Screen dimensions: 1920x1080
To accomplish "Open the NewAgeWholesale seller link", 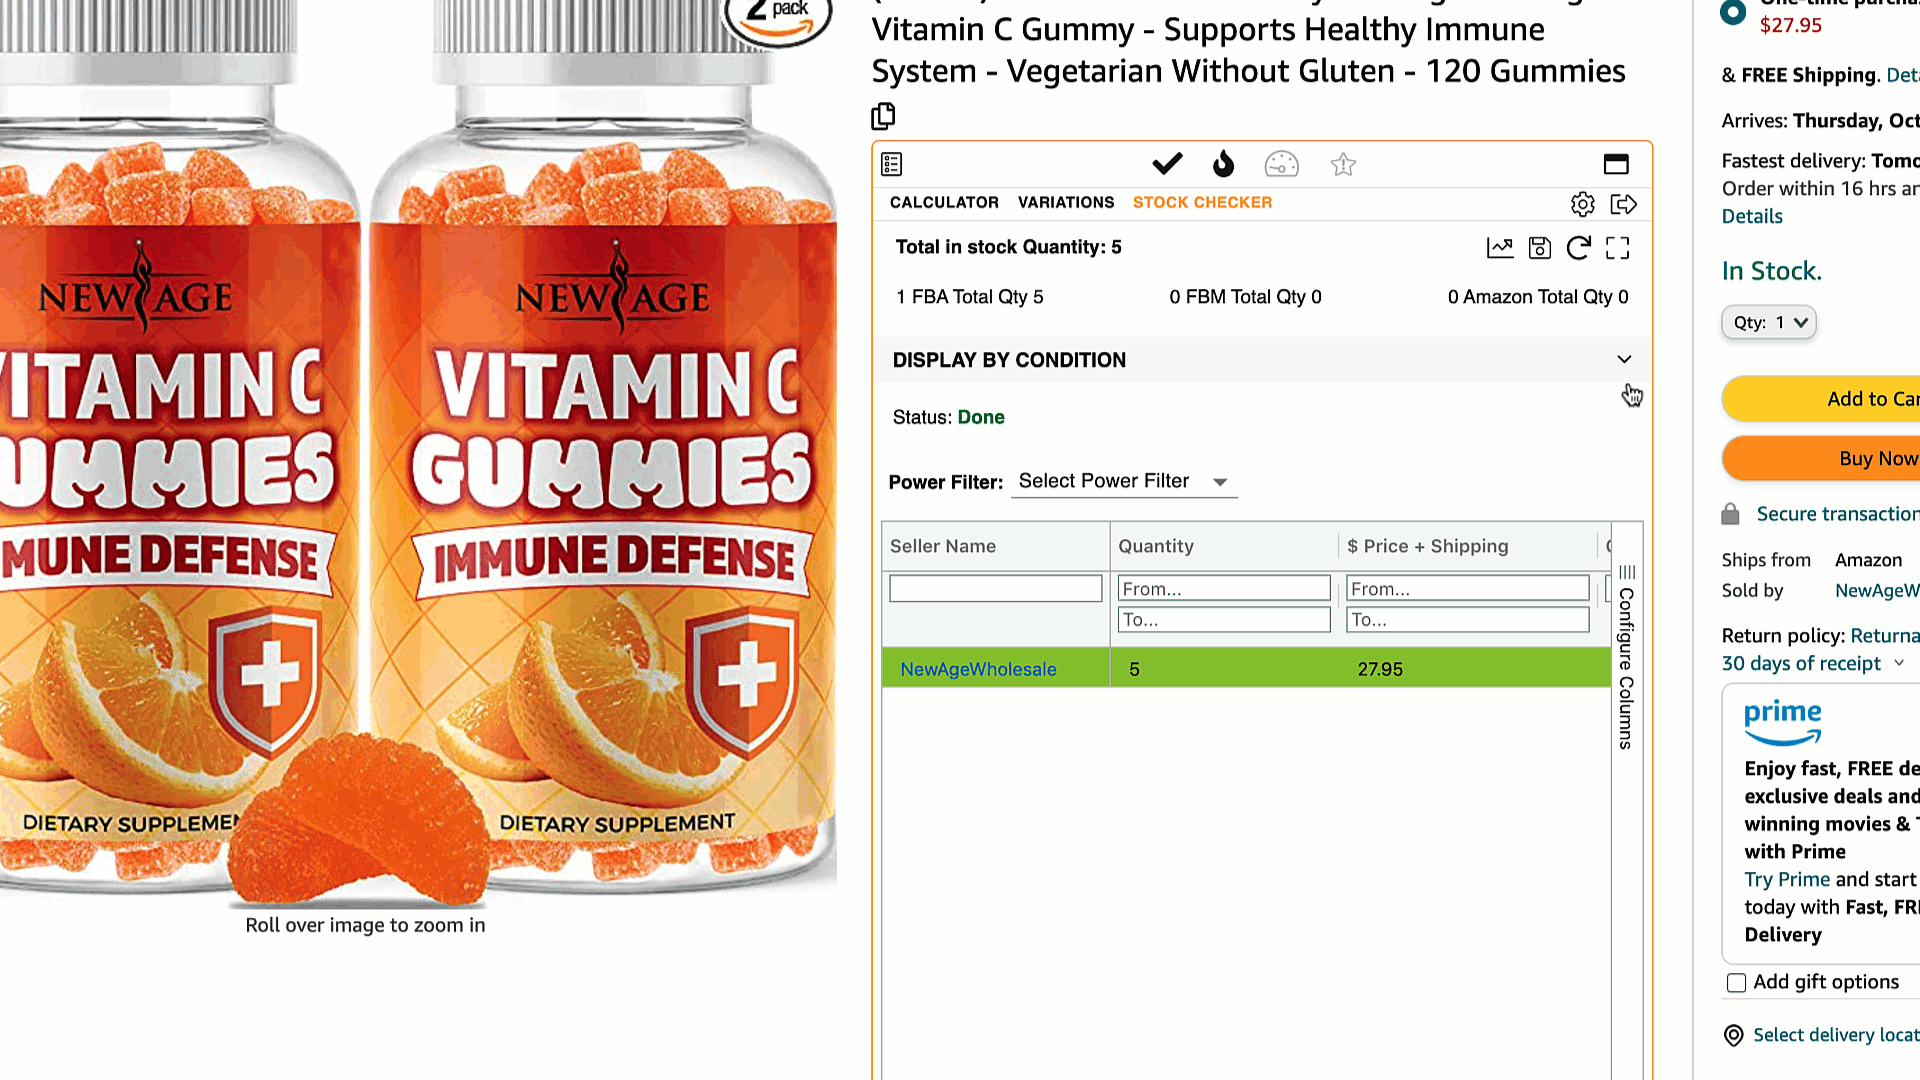I will (x=978, y=669).
